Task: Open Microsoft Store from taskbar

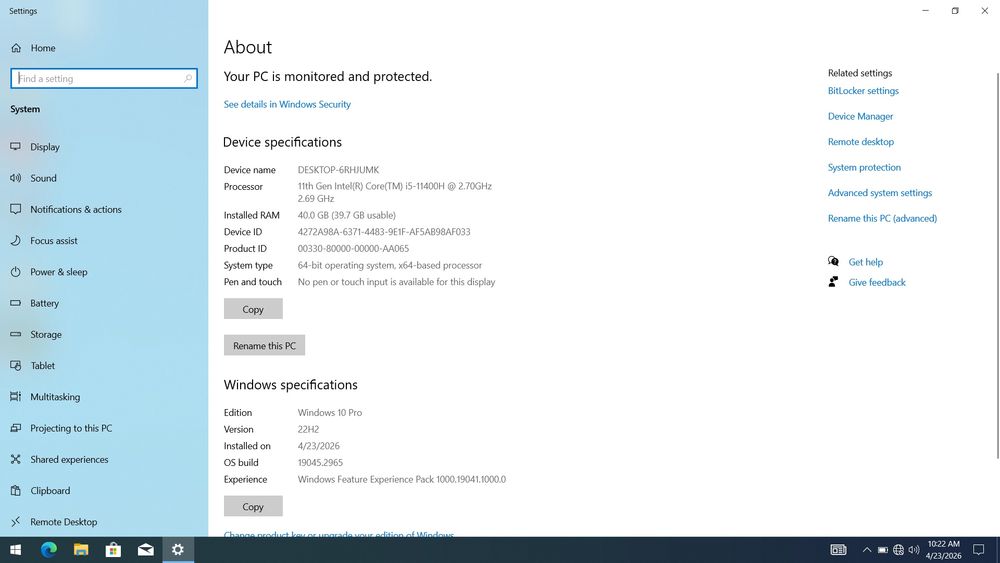Action: [113, 550]
